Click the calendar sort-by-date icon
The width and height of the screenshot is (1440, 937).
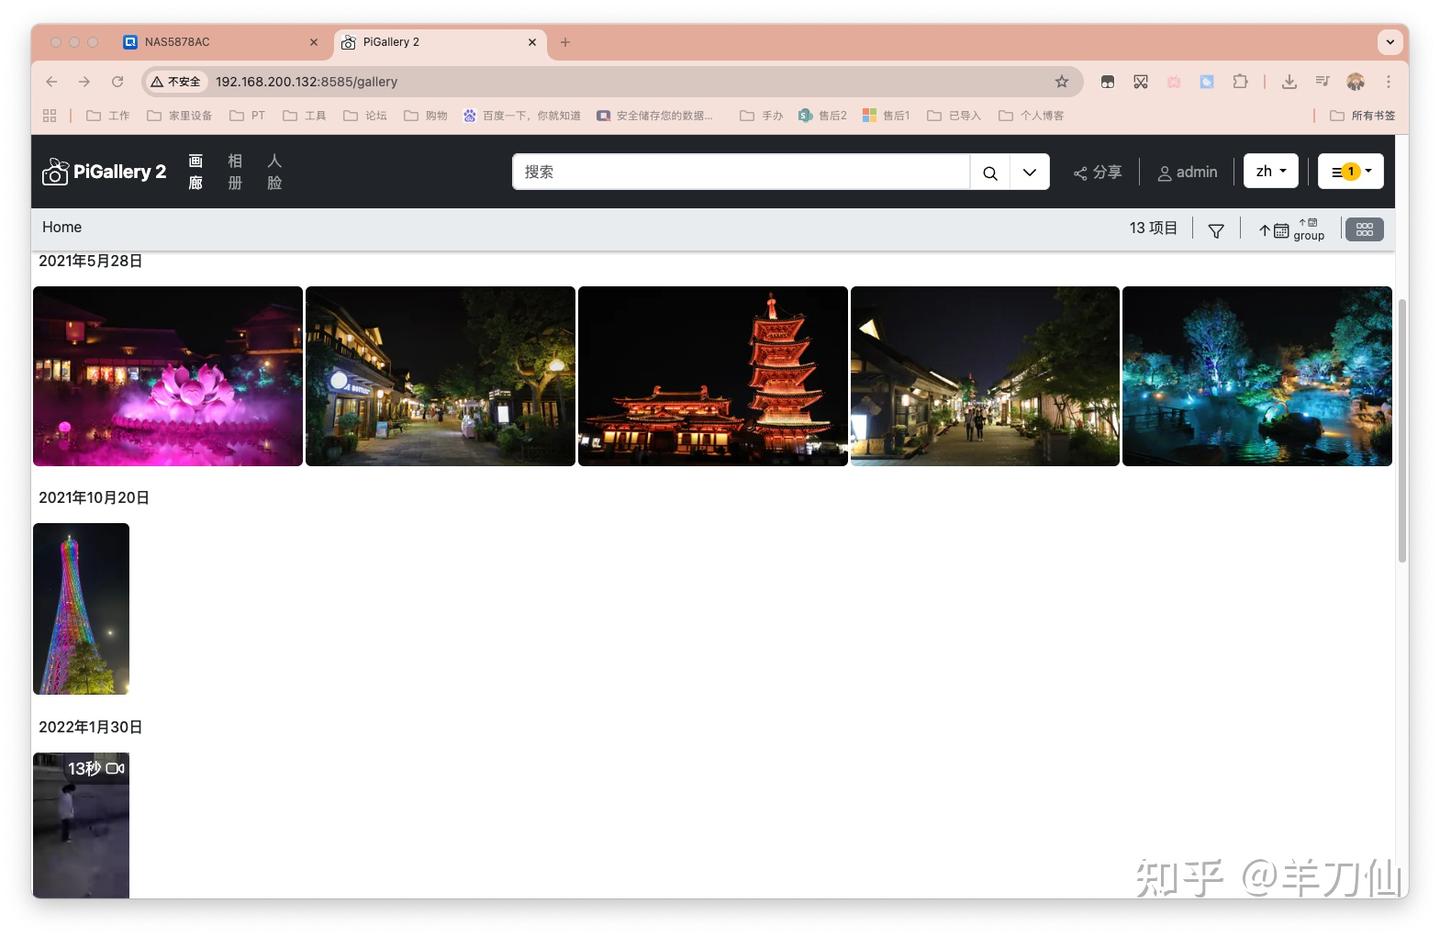pyautogui.click(x=1281, y=230)
